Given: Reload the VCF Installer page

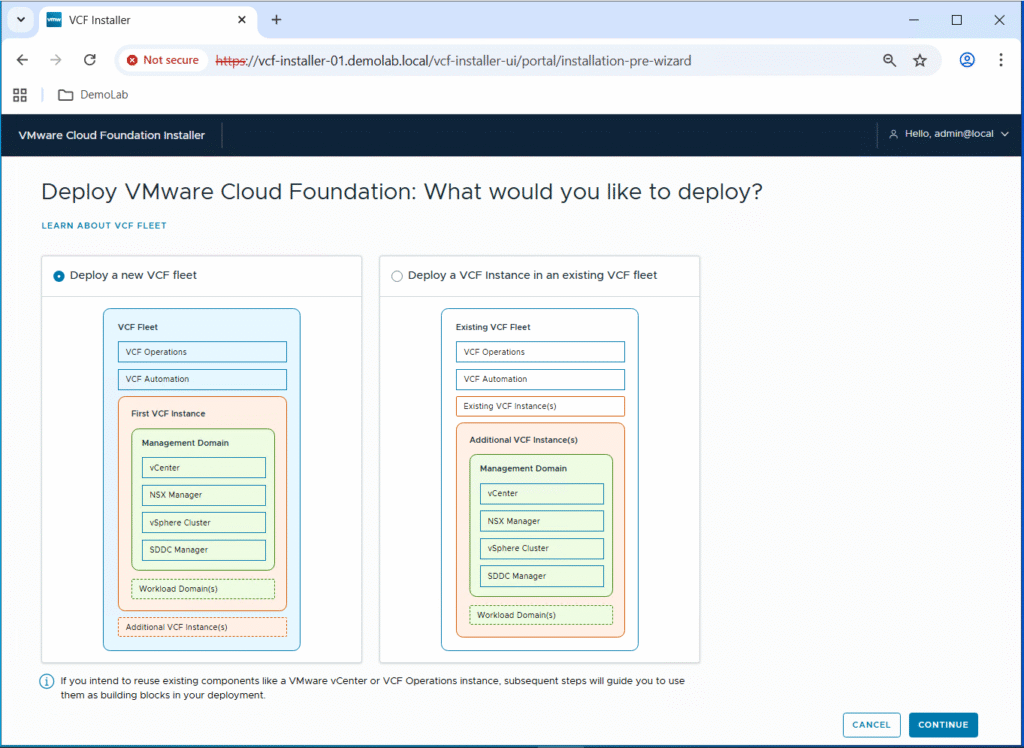Looking at the screenshot, I should [x=89, y=60].
